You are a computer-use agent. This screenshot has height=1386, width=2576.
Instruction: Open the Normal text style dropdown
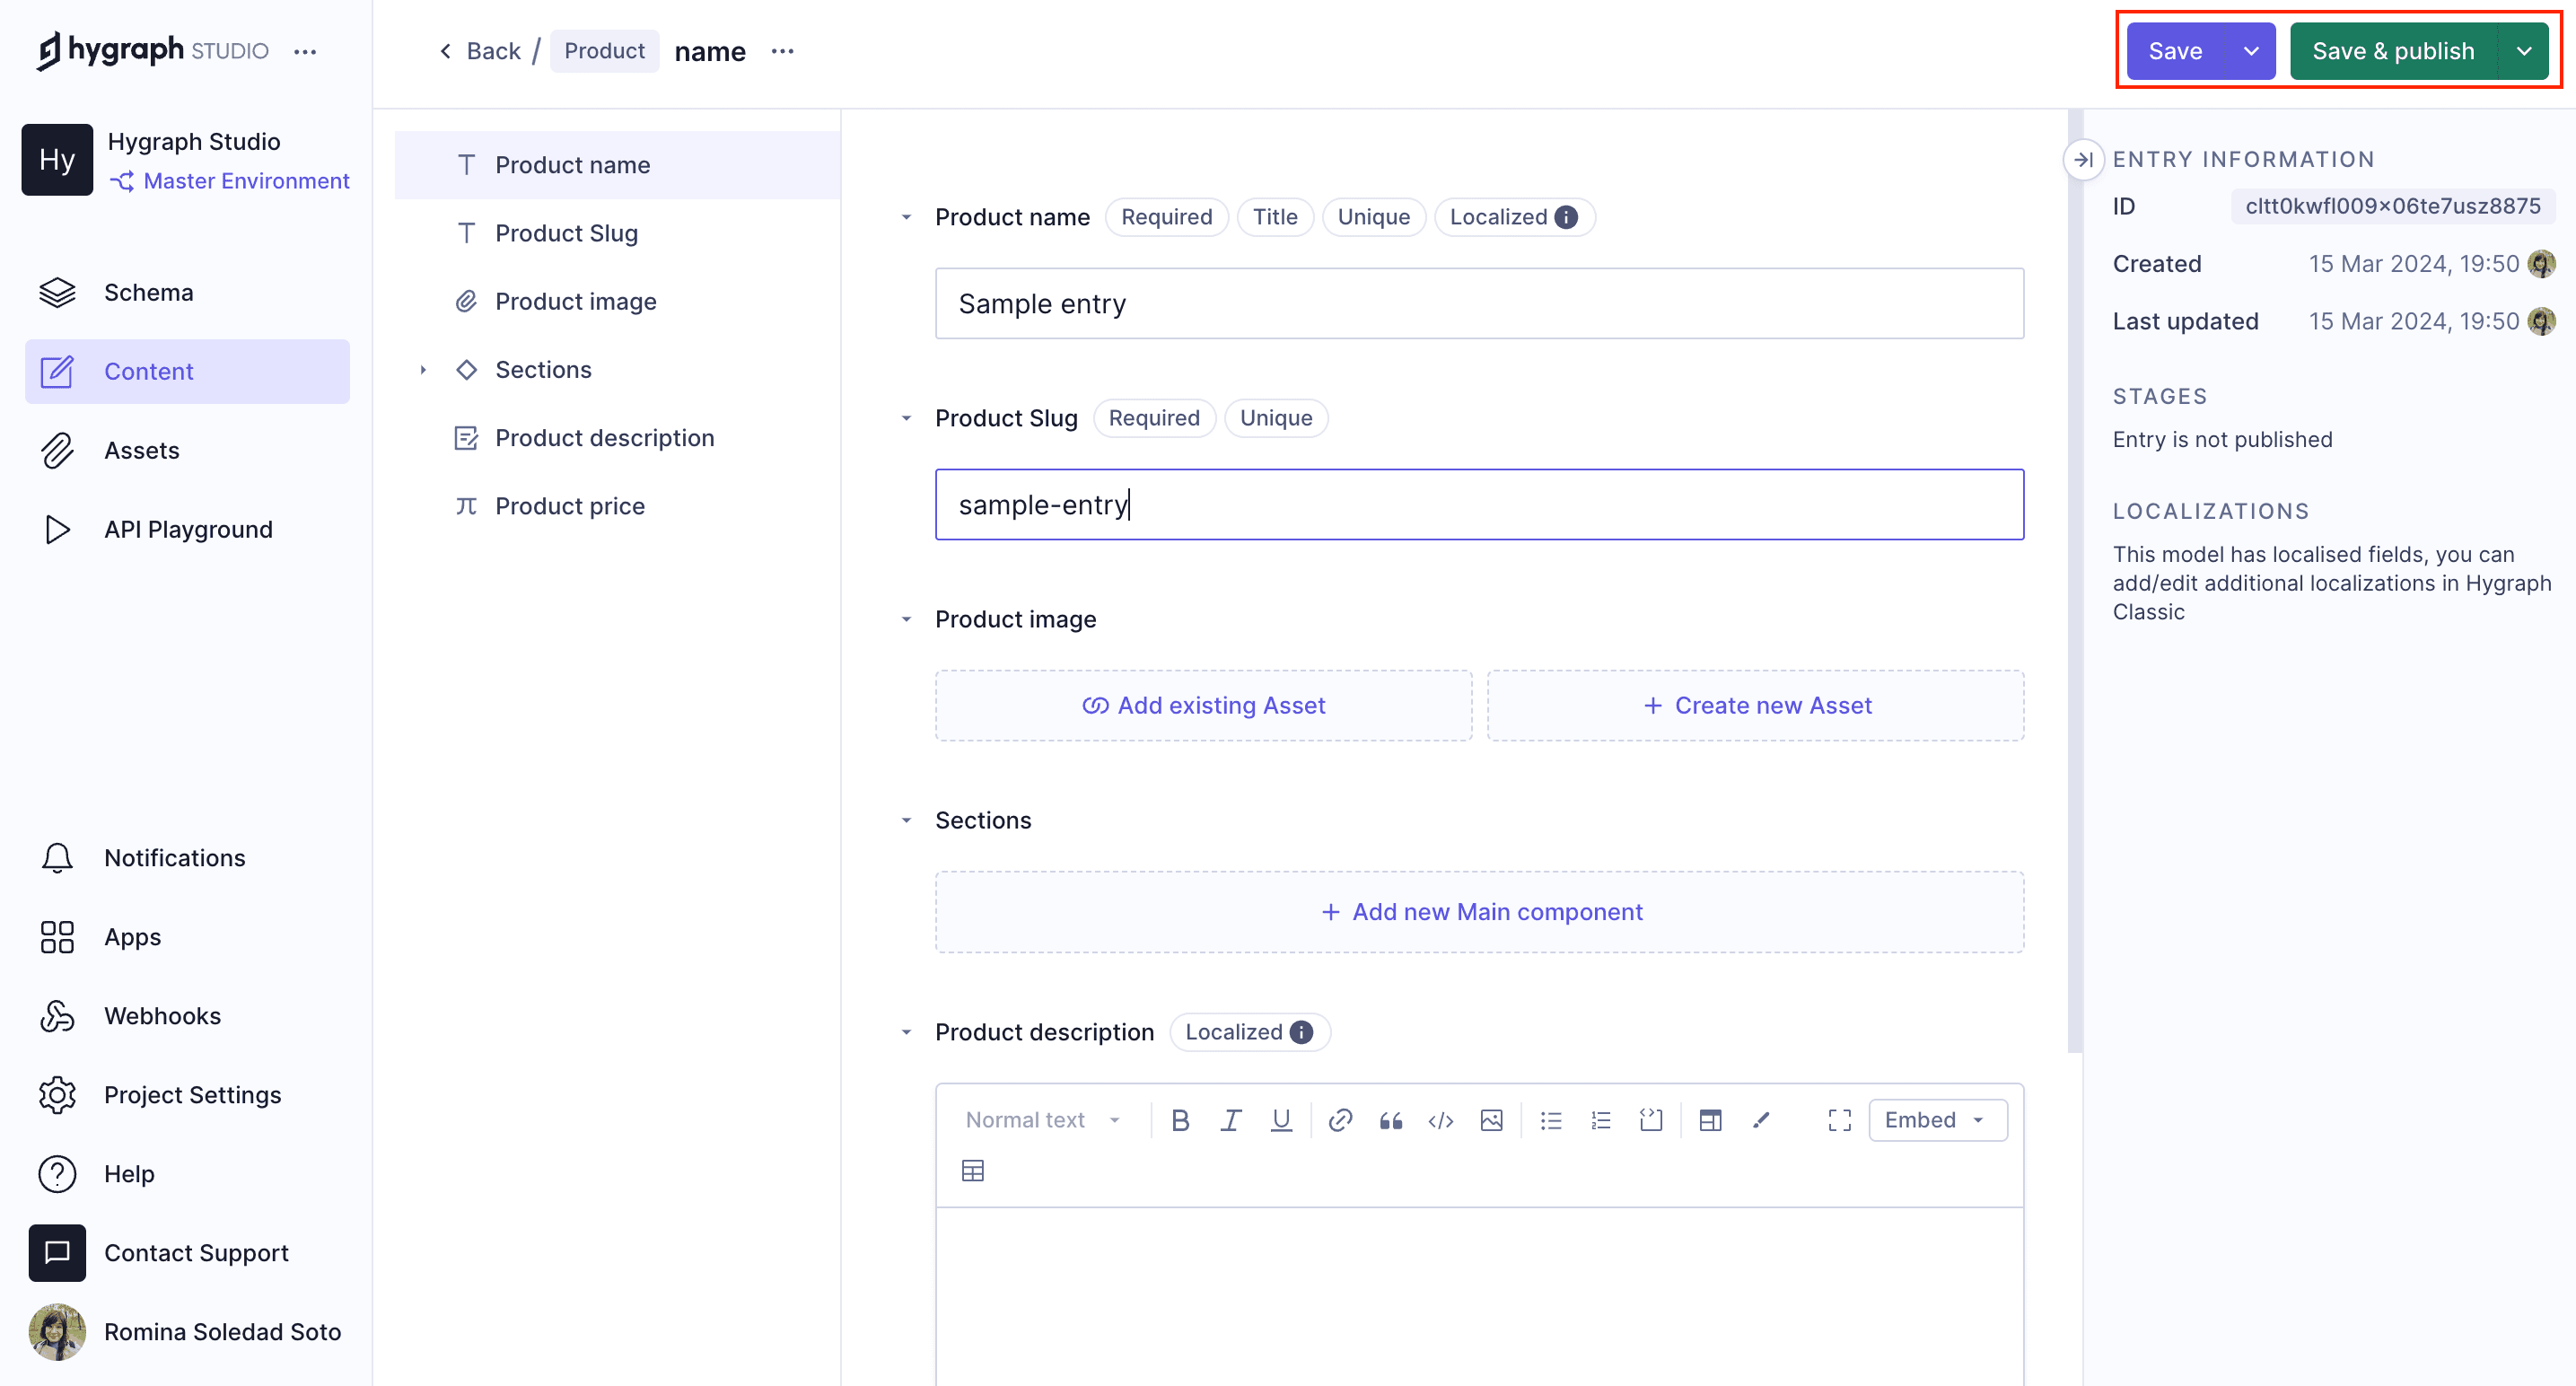pos(1041,1119)
